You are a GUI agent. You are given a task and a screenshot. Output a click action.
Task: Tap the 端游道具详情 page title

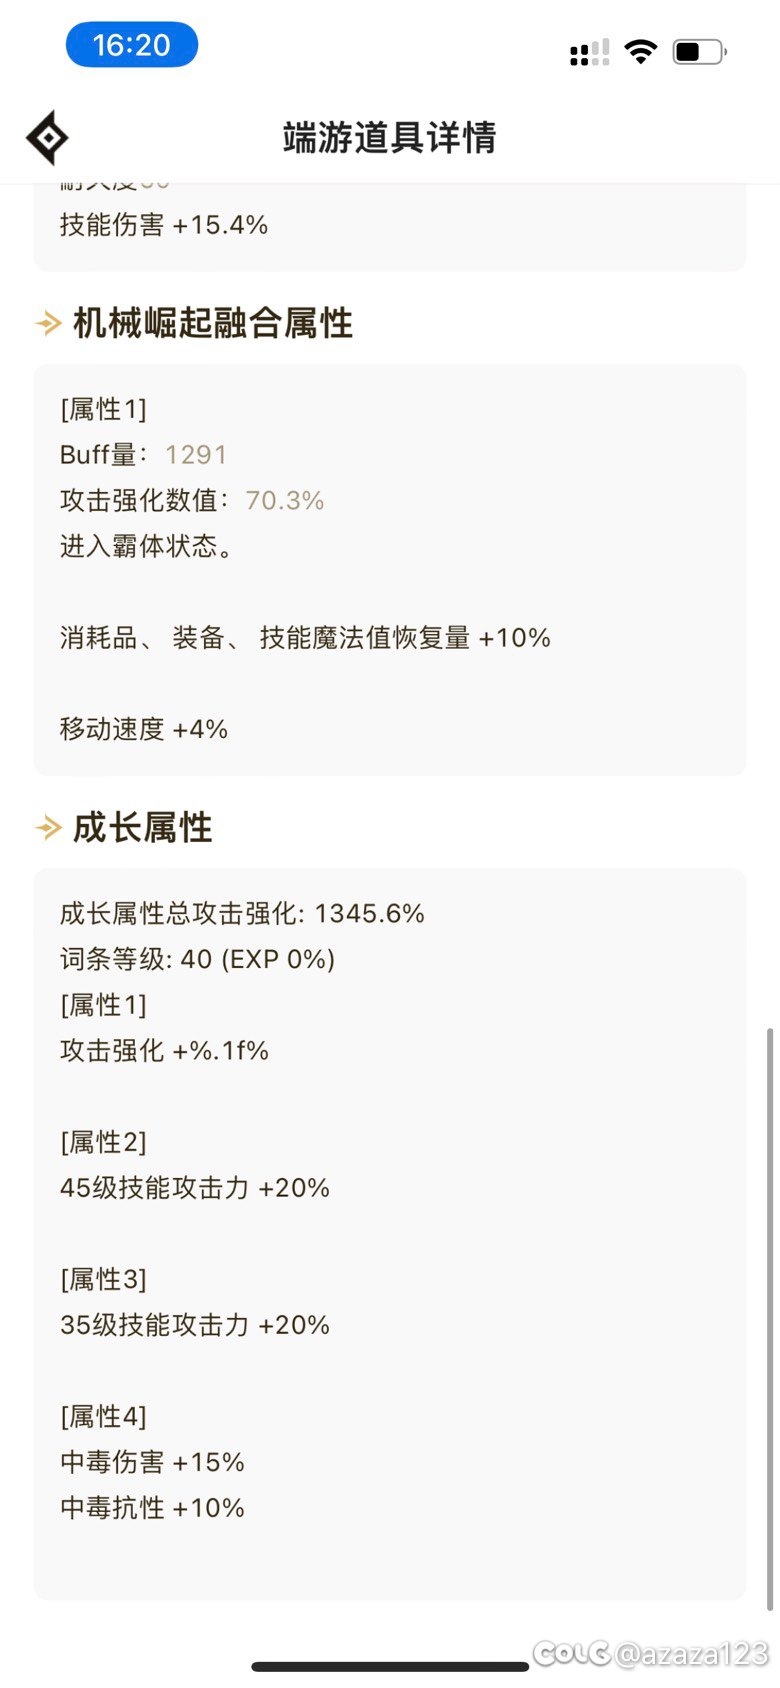pos(389,138)
